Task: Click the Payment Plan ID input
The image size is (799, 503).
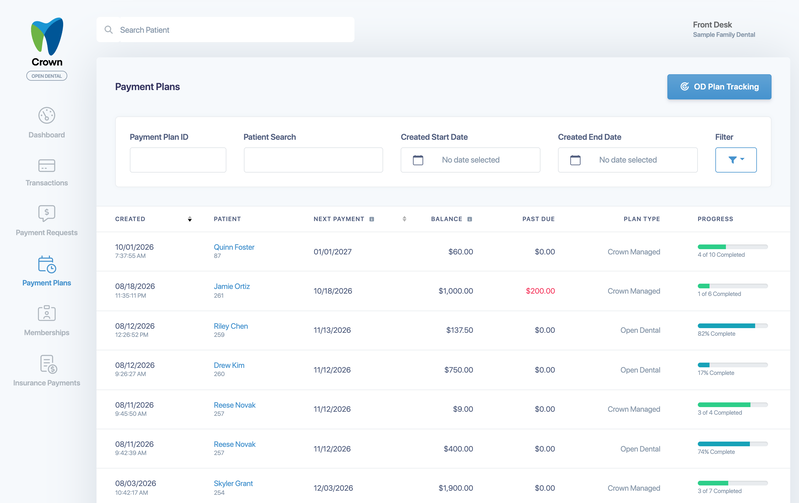Action: coord(178,160)
